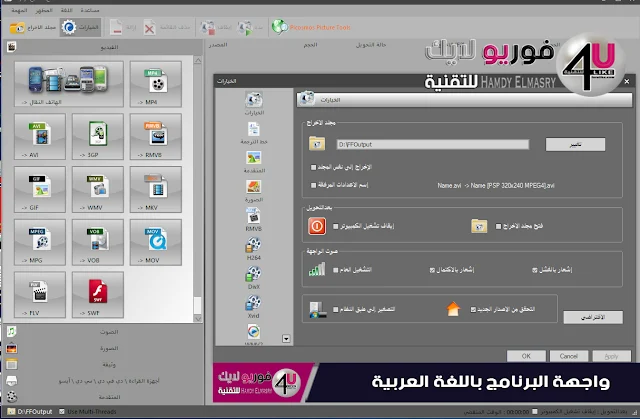Click Cancel in options dialog

[569, 356]
